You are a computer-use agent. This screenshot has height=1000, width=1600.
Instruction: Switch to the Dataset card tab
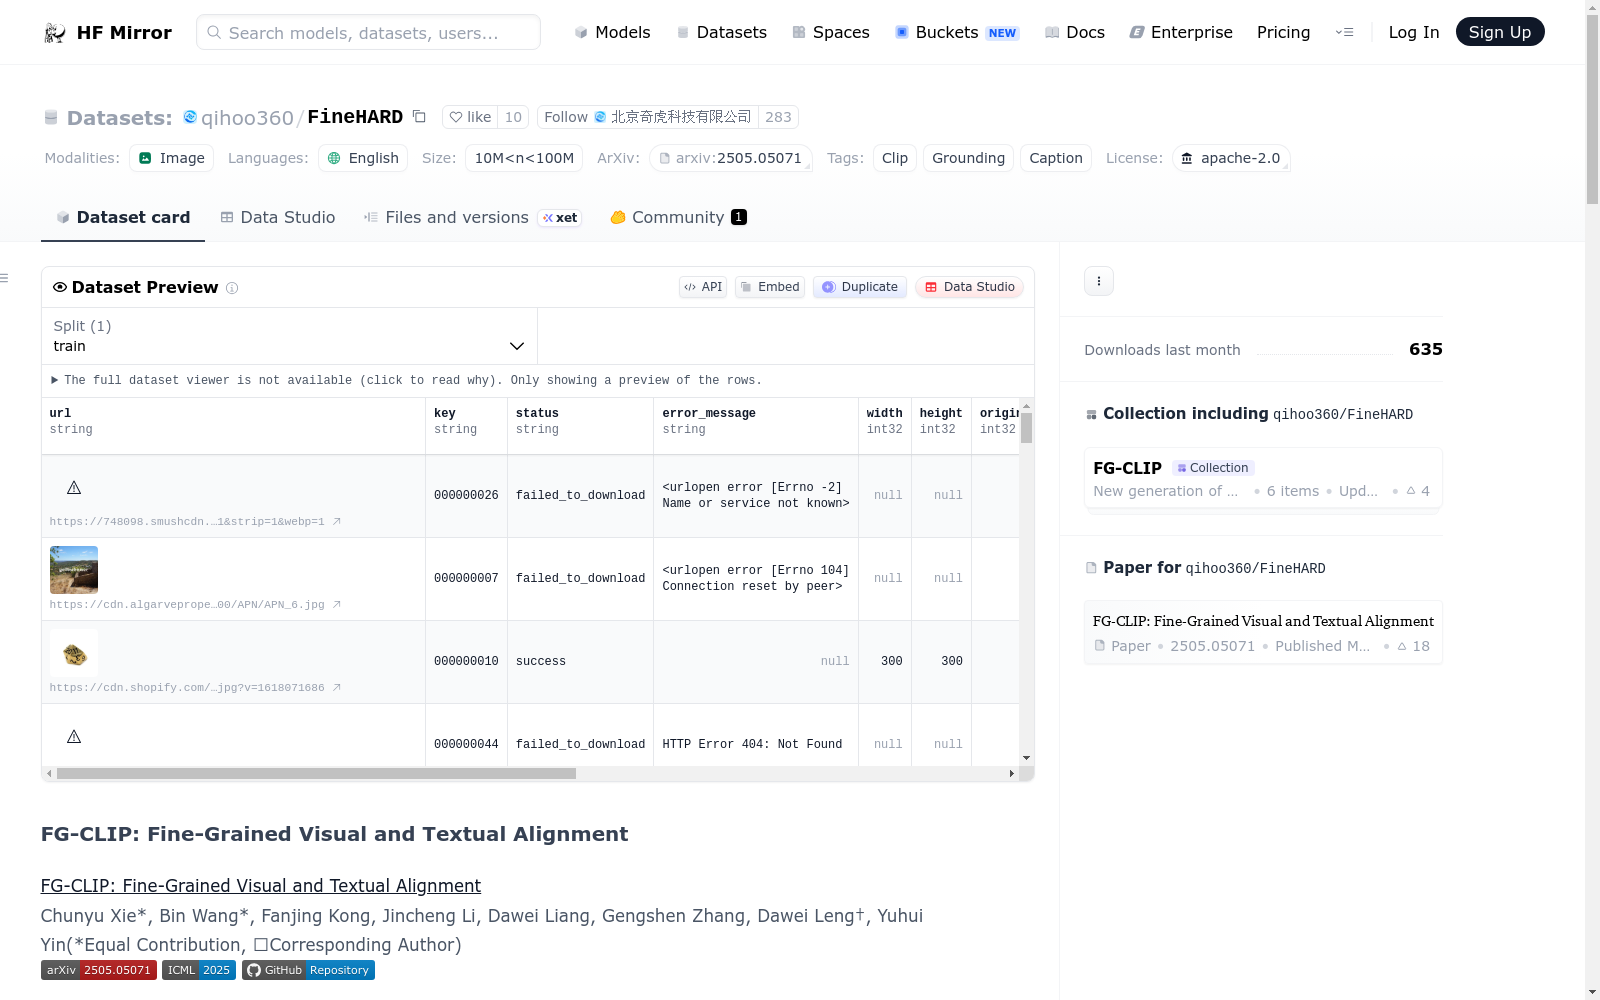pyautogui.click(x=123, y=217)
